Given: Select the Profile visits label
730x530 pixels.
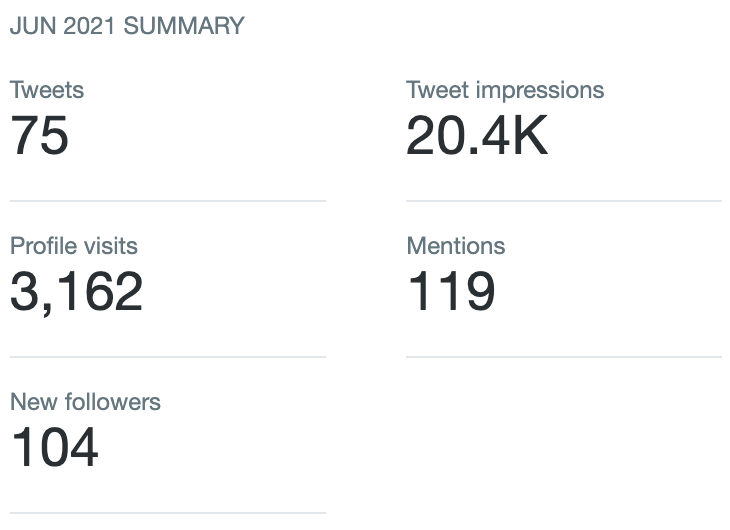Looking at the screenshot, I should 74,245.
